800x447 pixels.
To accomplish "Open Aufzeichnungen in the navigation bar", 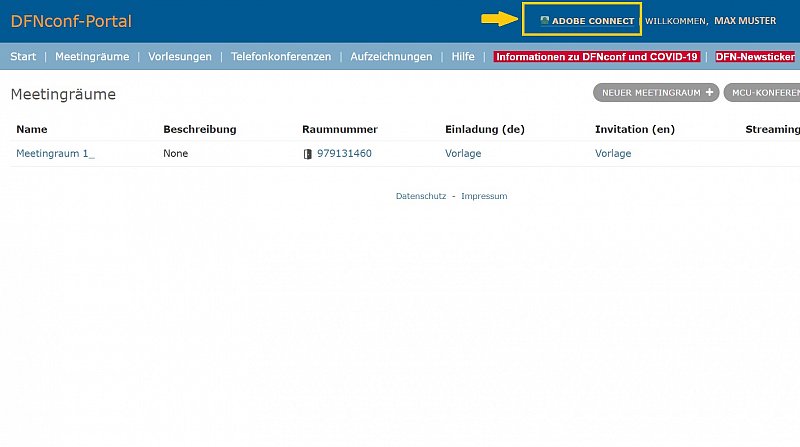I will pyautogui.click(x=391, y=57).
